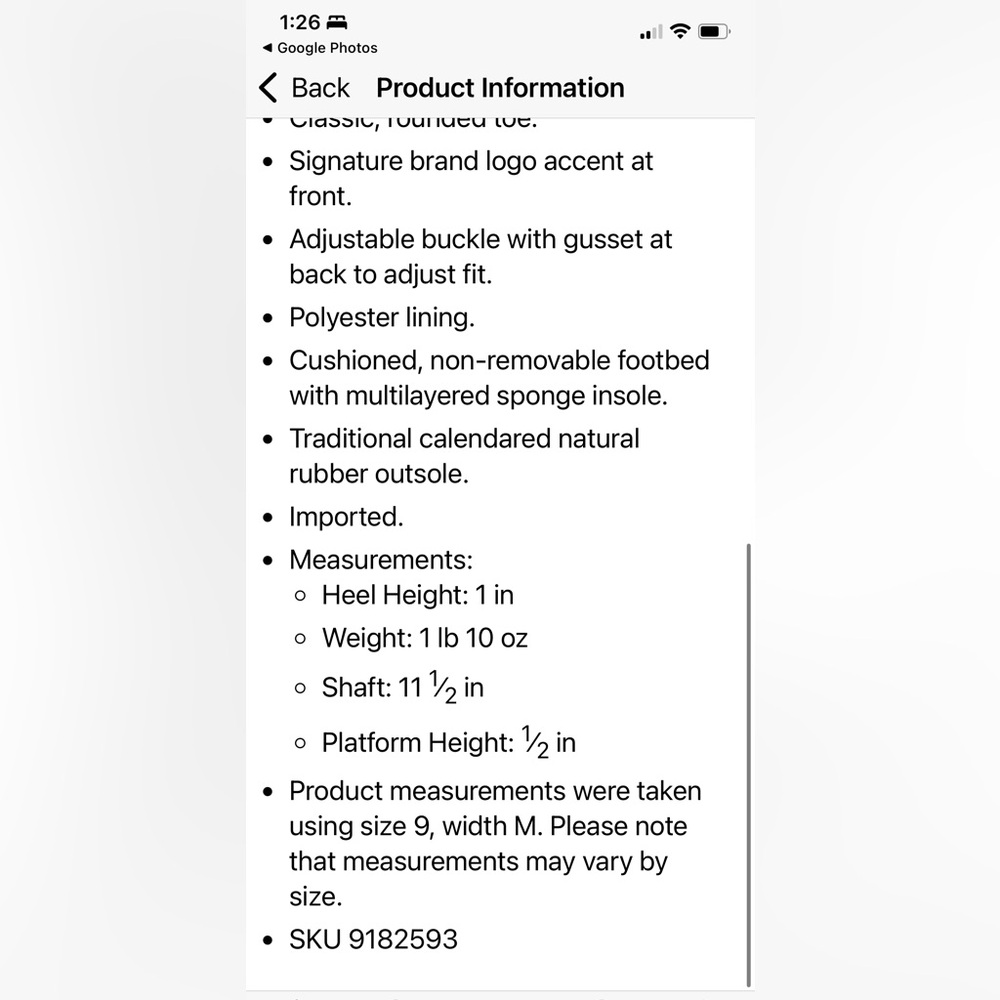This screenshot has width=1000, height=1000.
Task: Tap the Back chevron arrow icon
Action: [268, 87]
